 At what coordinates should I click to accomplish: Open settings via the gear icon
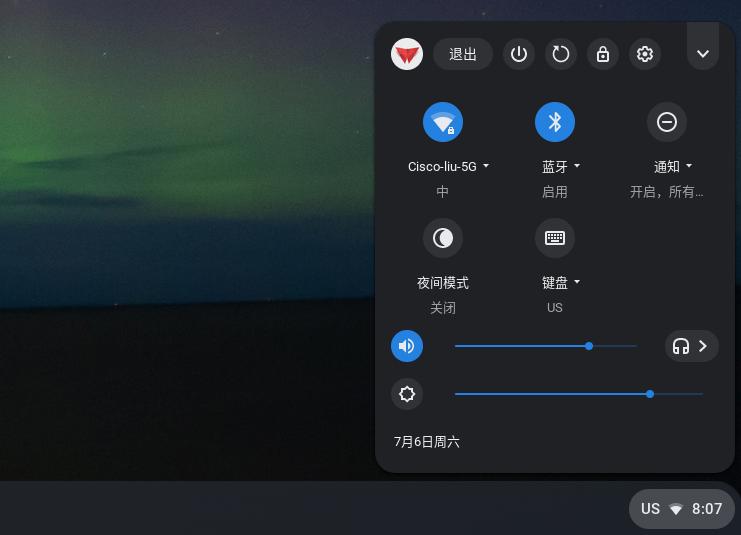point(645,54)
